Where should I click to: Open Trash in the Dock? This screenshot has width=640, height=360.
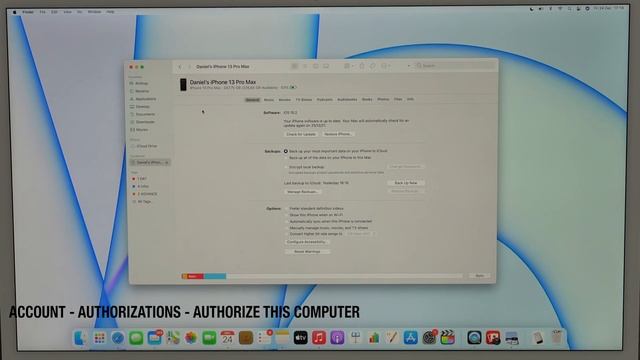pos(557,338)
